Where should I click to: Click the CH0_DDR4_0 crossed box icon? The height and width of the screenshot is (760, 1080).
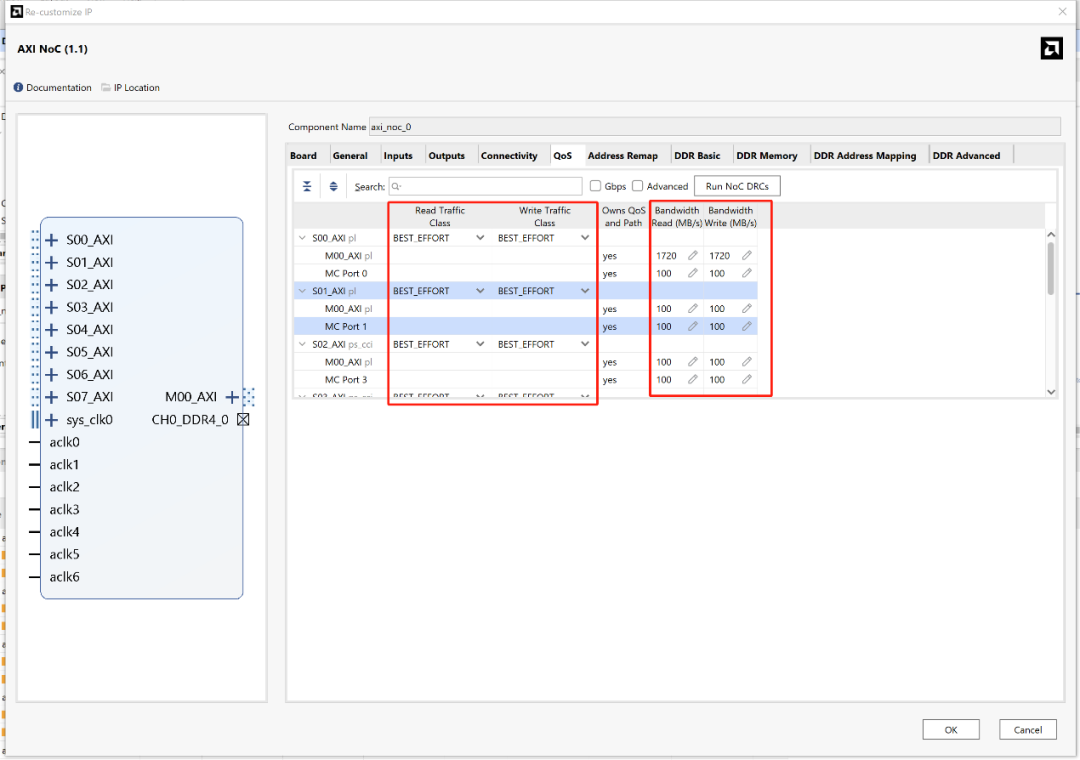pos(242,420)
